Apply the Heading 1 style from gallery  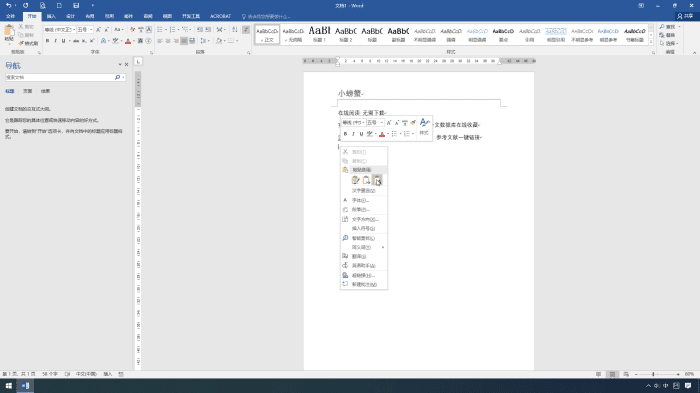pyautogui.click(x=320, y=33)
